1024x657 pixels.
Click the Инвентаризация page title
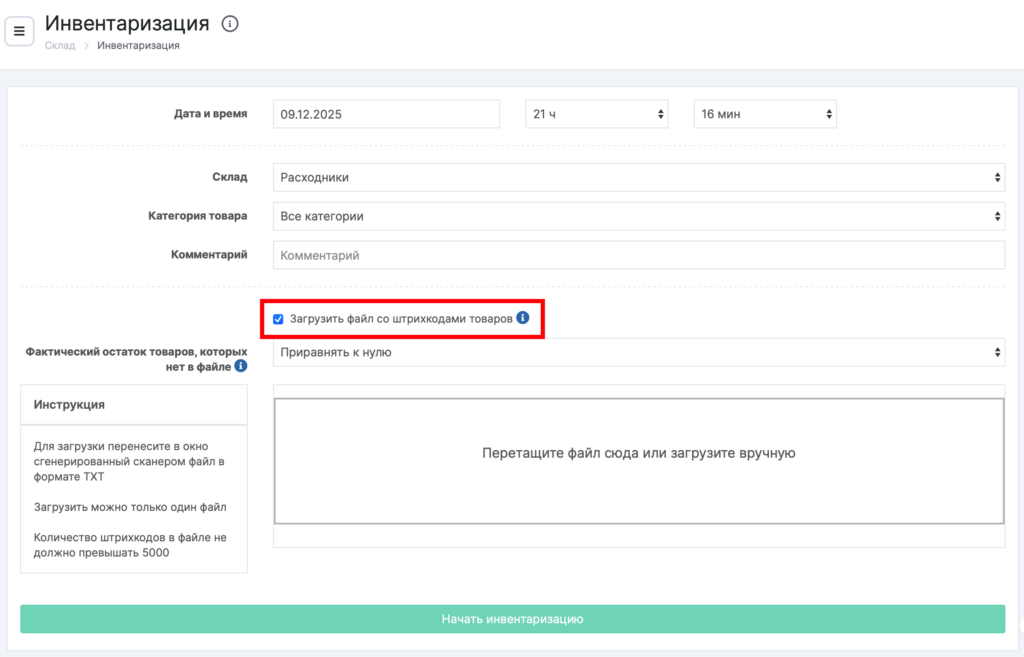click(127, 23)
